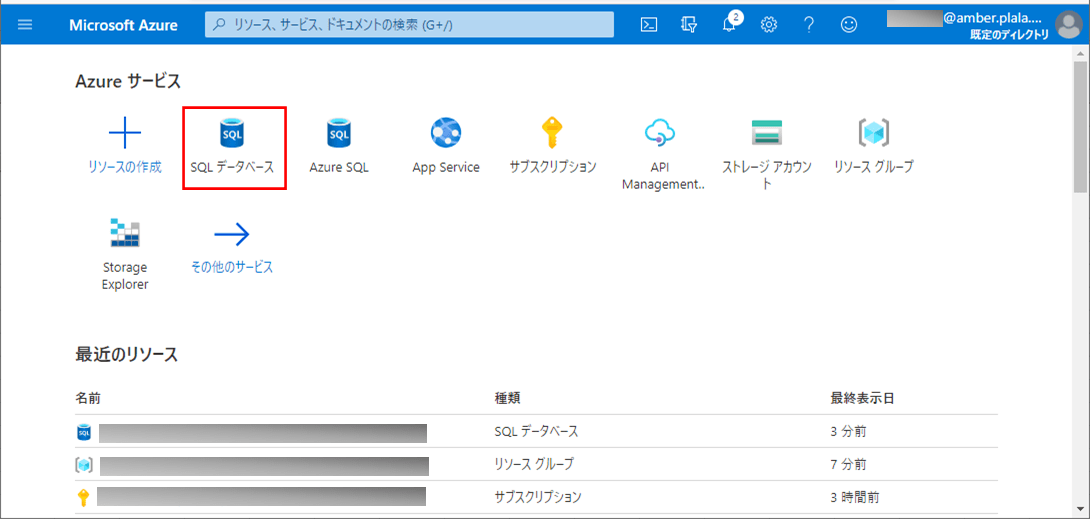Image resolution: width=1090 pixels, height=519 pixels.
Task: Click the リソースの作成 link label
Action: coord(125,167)
